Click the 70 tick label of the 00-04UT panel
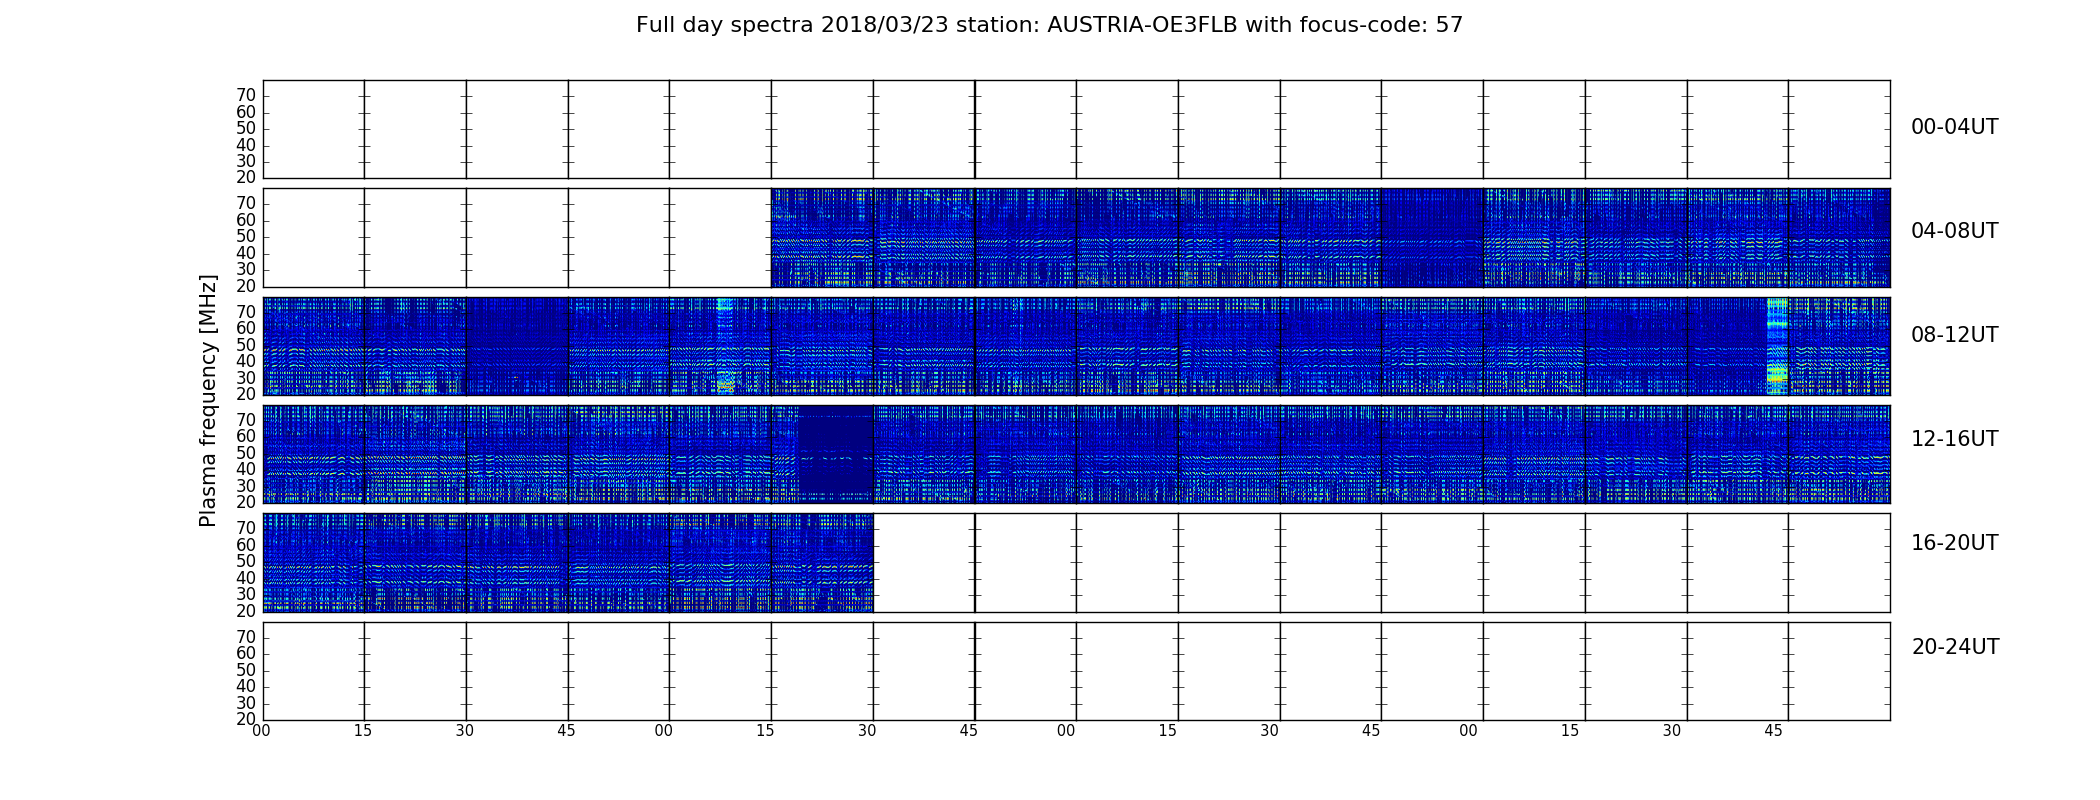This screenshot has height=800, width=2100. tap(246, 95)
